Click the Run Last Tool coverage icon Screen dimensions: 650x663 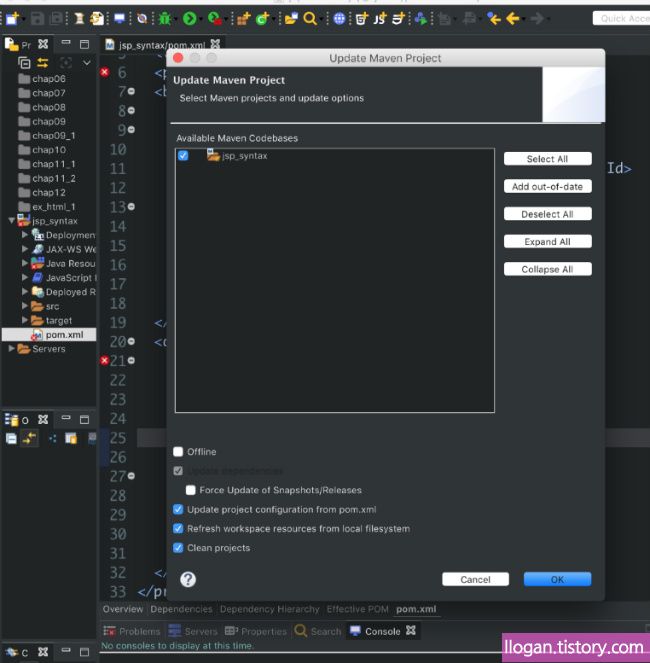point(214,19)
